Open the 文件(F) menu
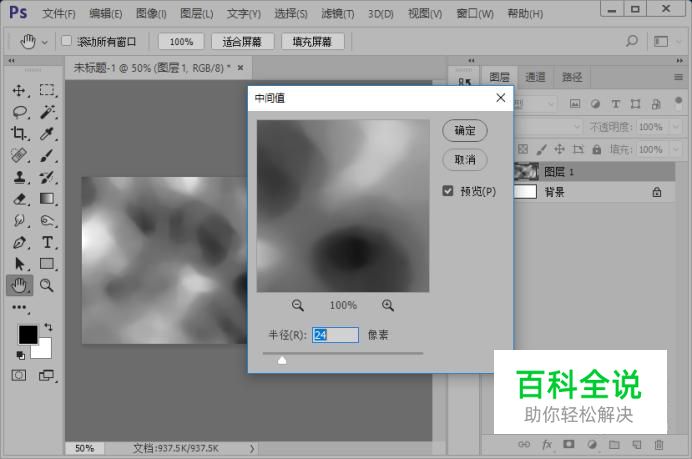The image size is (692, 459). click(x=59, y=14)
